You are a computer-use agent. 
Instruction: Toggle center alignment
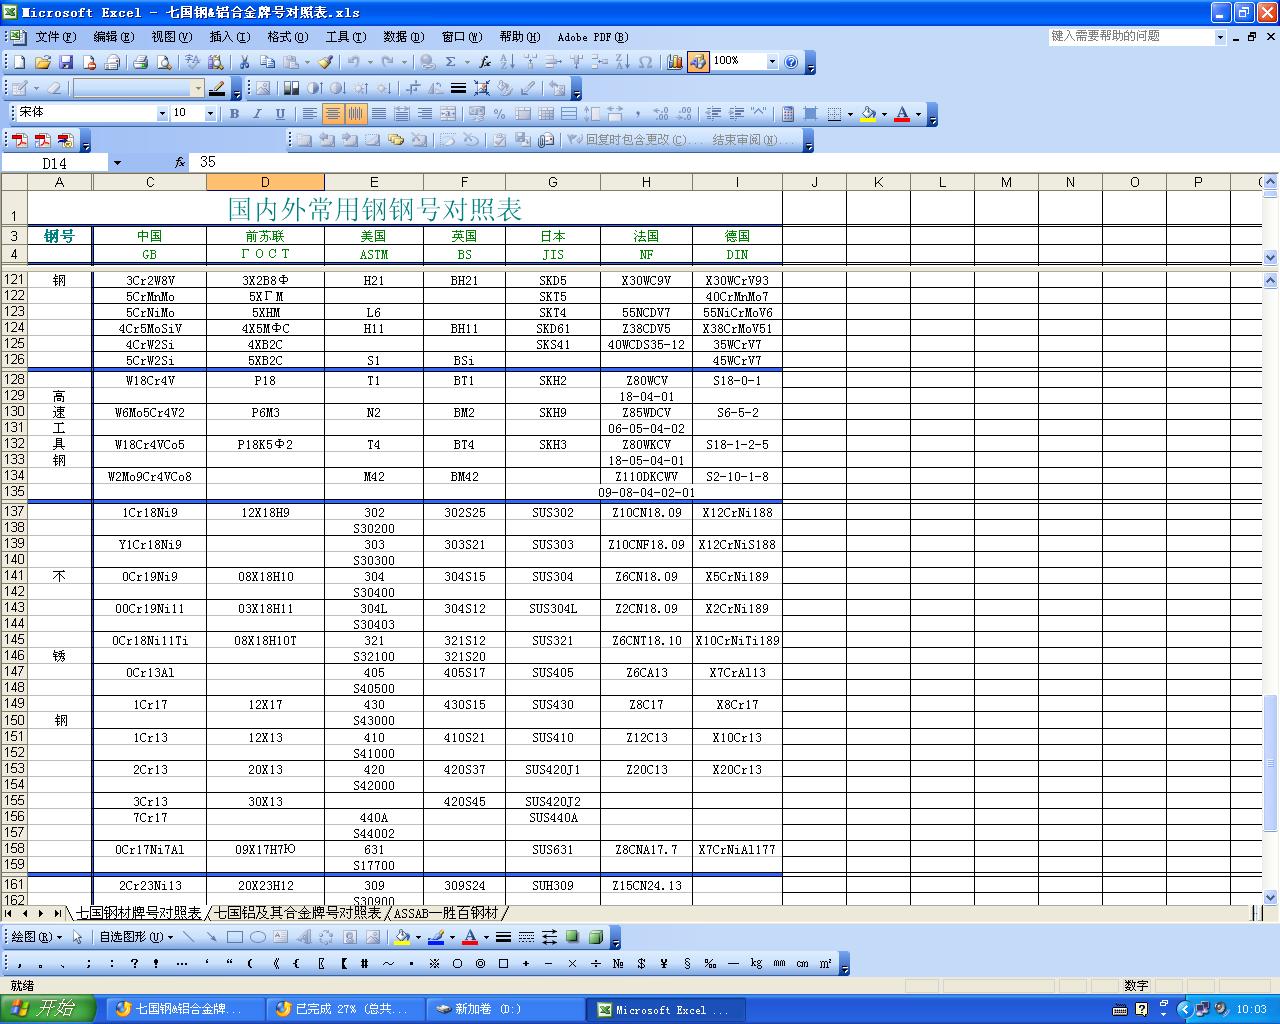click(x=333, y=114)
